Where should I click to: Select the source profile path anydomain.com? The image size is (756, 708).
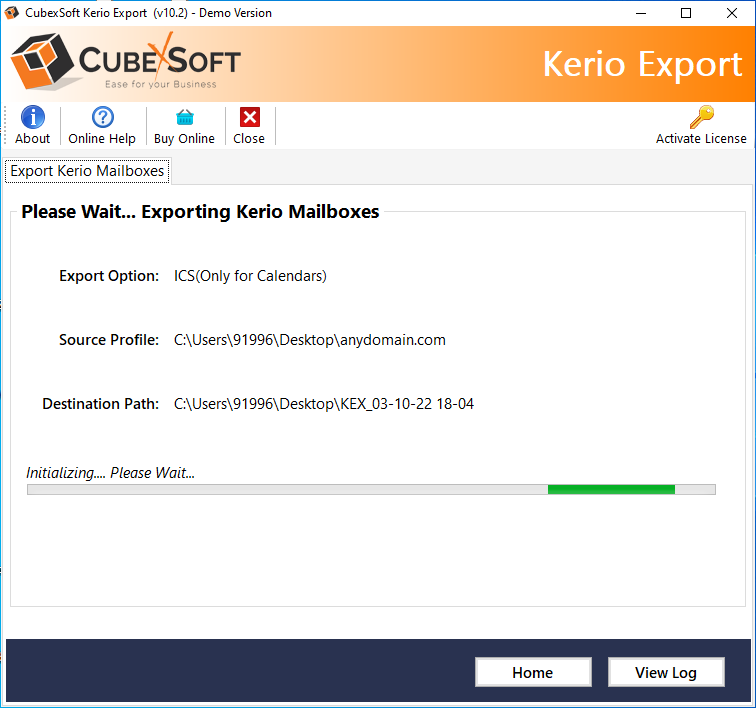(x=310, y=340)
